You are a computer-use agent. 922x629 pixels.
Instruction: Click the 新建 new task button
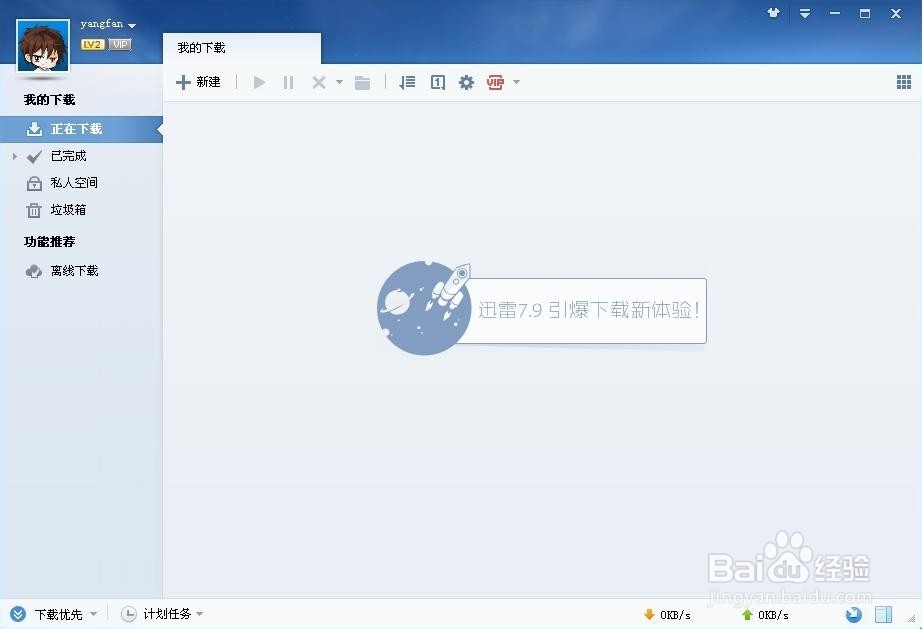(198, 82)
